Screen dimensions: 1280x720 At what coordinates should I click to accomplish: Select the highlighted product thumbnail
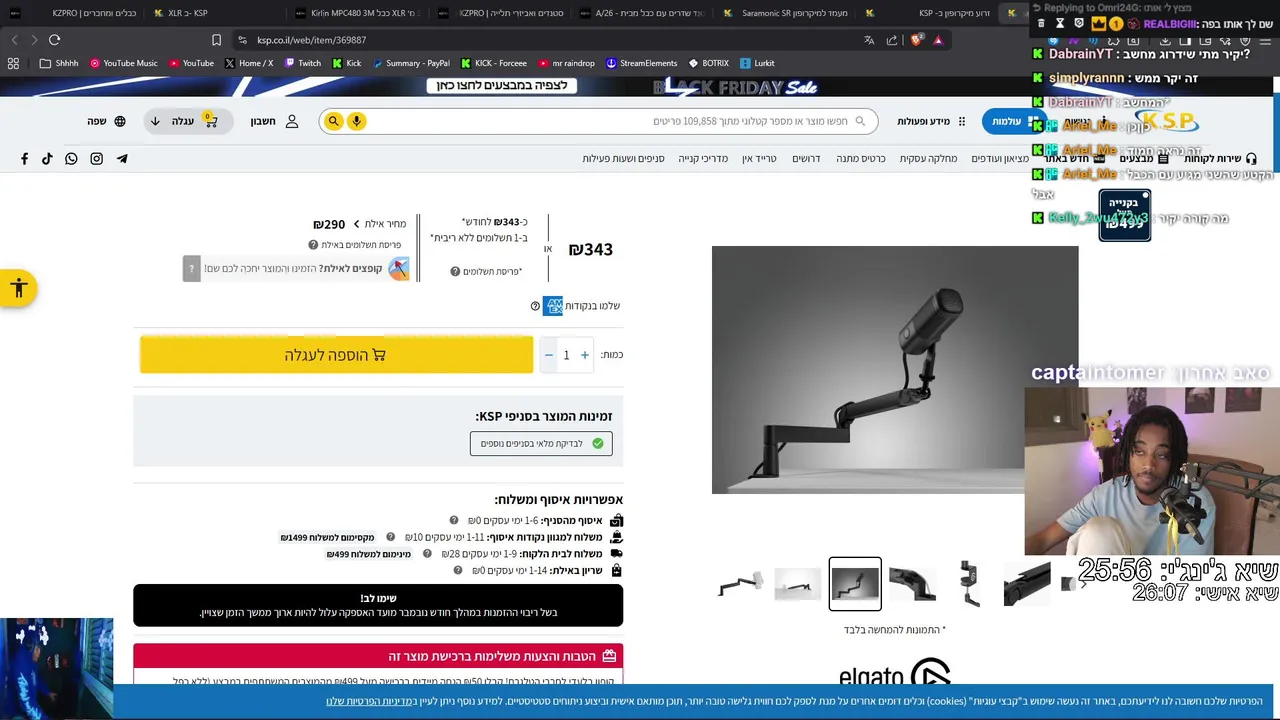click(855, 584)
